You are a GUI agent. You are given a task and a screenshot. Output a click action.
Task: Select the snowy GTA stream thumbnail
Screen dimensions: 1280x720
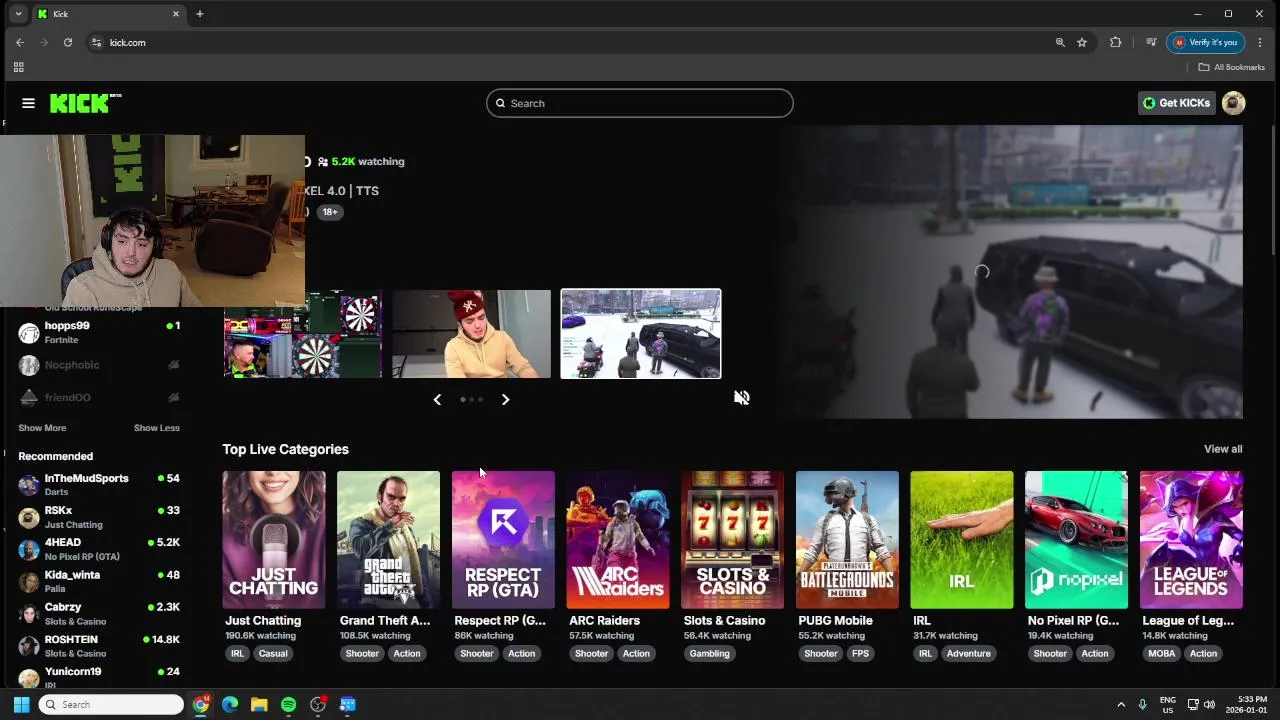click(x=641, y=334)
